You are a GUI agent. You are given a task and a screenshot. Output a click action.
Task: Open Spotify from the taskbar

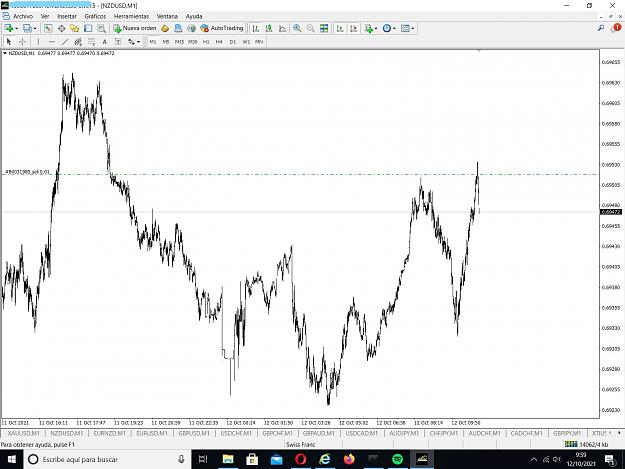[397, 459]
